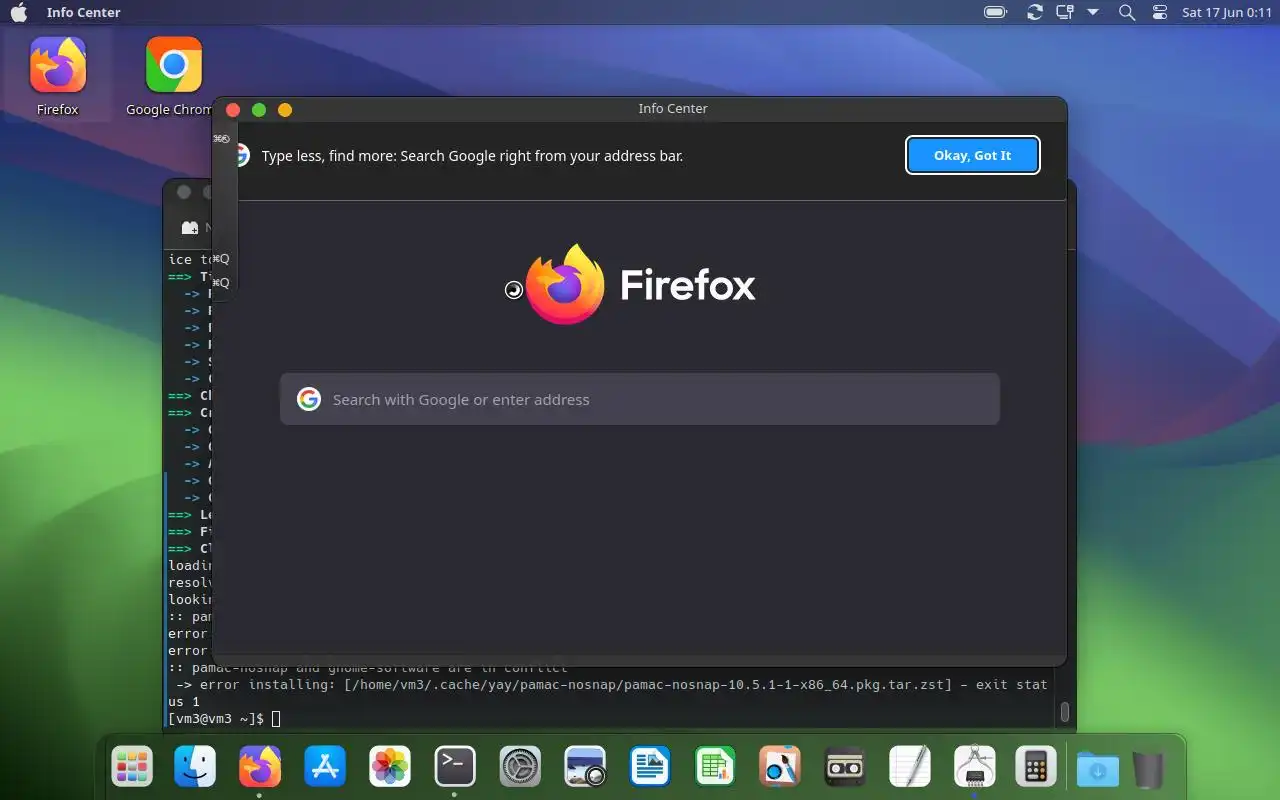Image resolution: width=1280 pixels, height=800 pixels.
Task: Open the text editor notepad icon
Action: pos(910,767)
